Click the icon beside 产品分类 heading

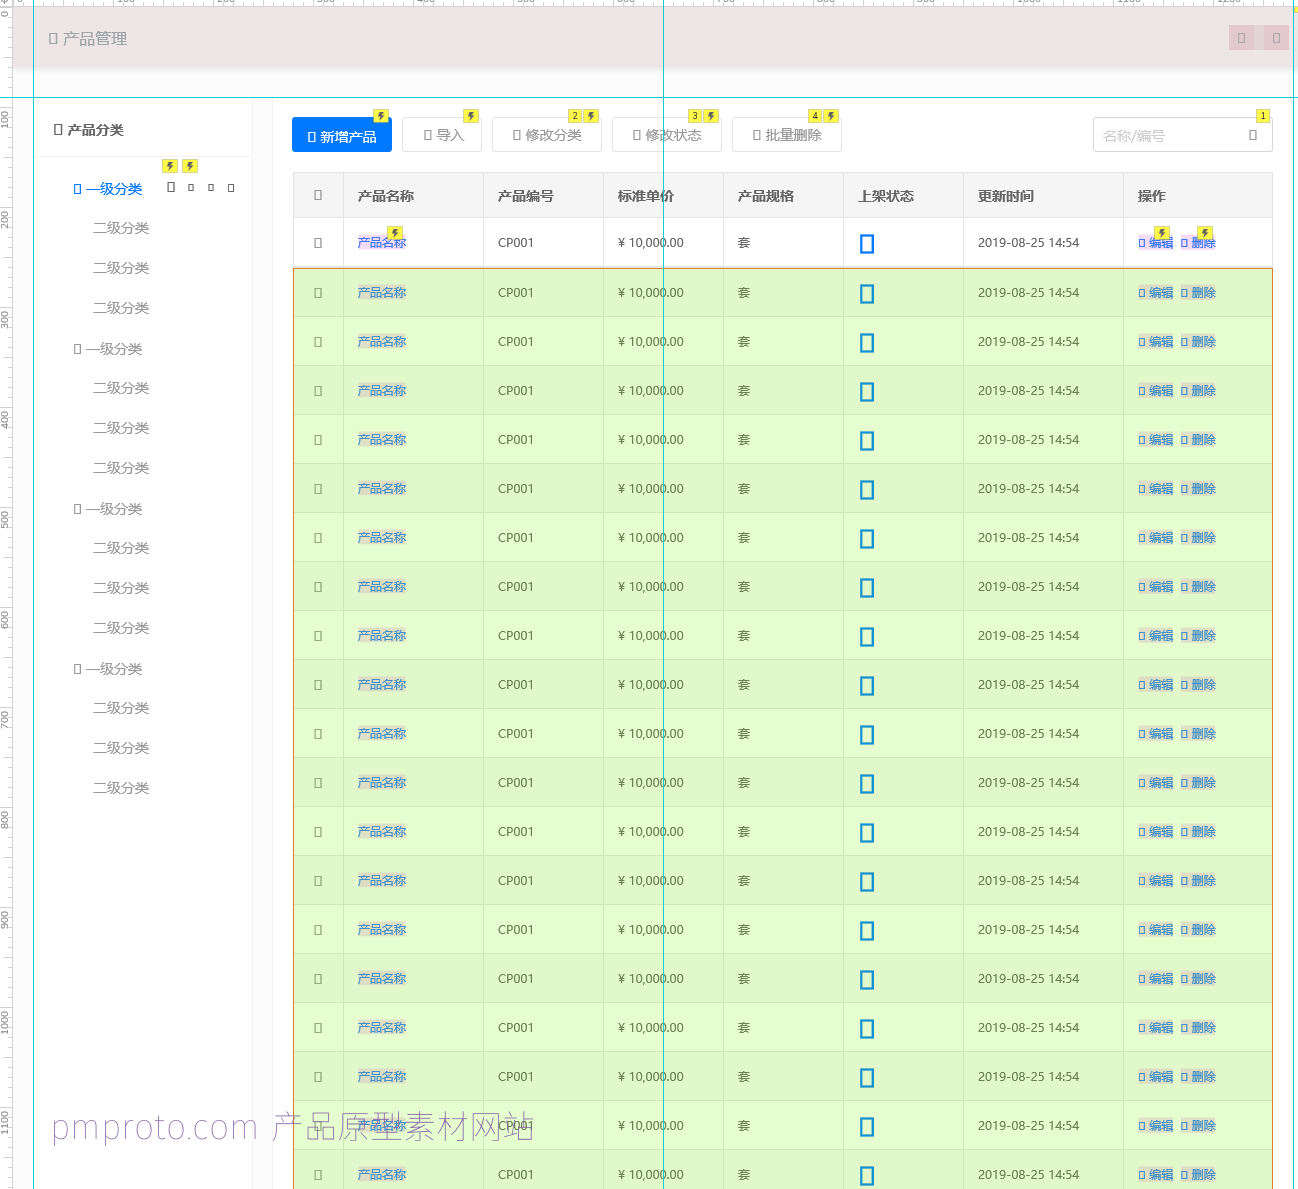[58, 130]
